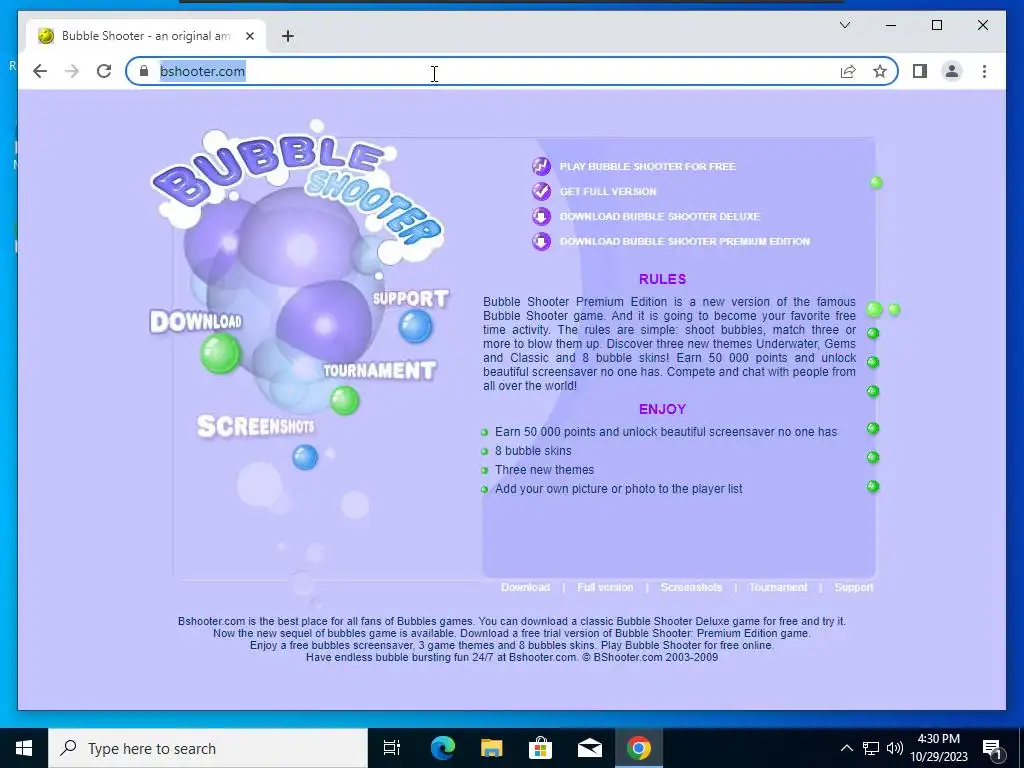This screenshot has width=1024, height=768.
Task: Open the footer Full version link
Action: (605, 587)
